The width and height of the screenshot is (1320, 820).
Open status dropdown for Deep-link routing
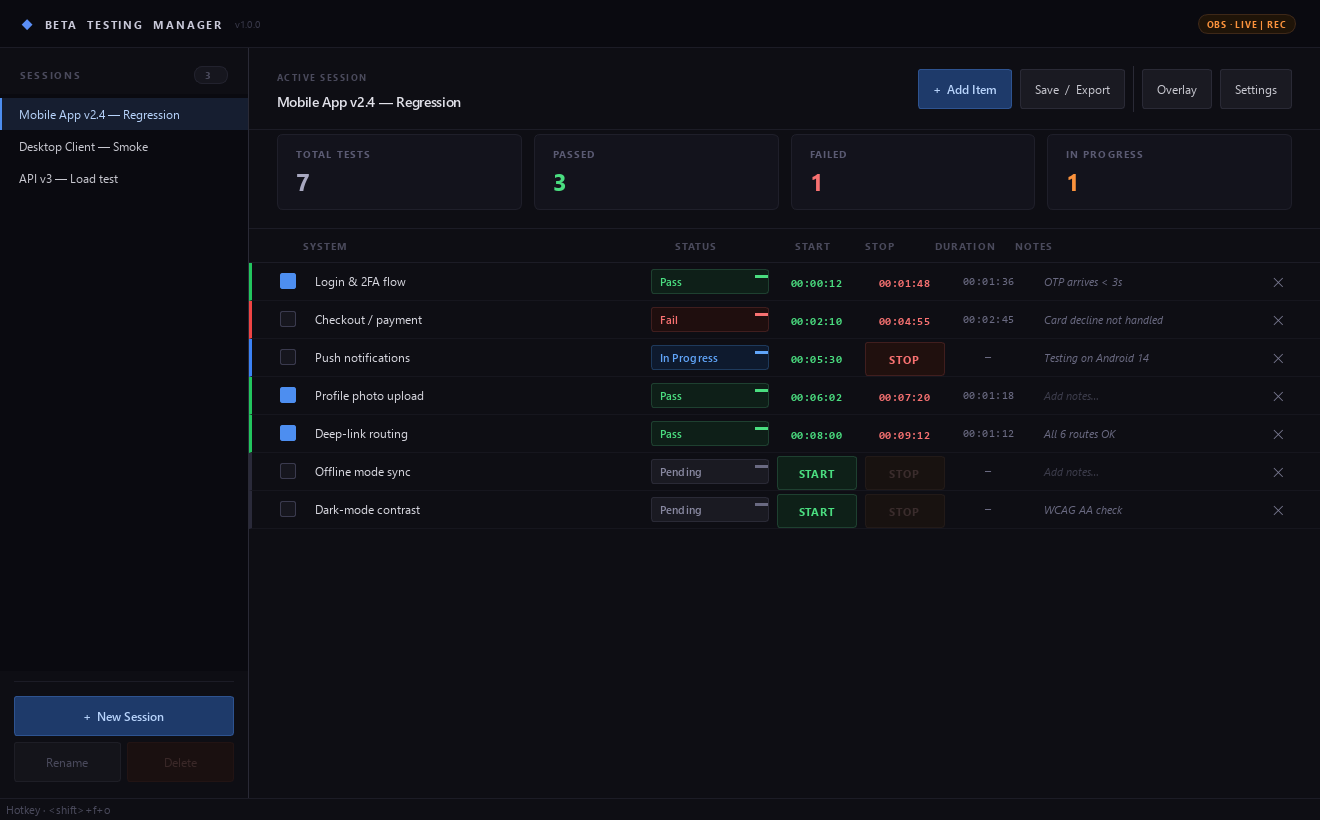click(710, 434)
